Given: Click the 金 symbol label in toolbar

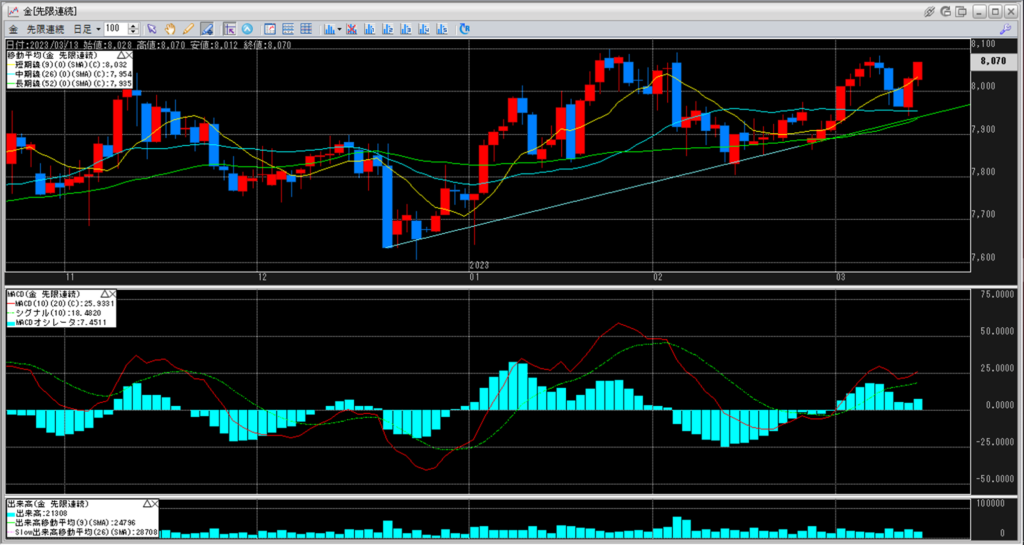Looking at the screenshot, I should coord(14,29).
